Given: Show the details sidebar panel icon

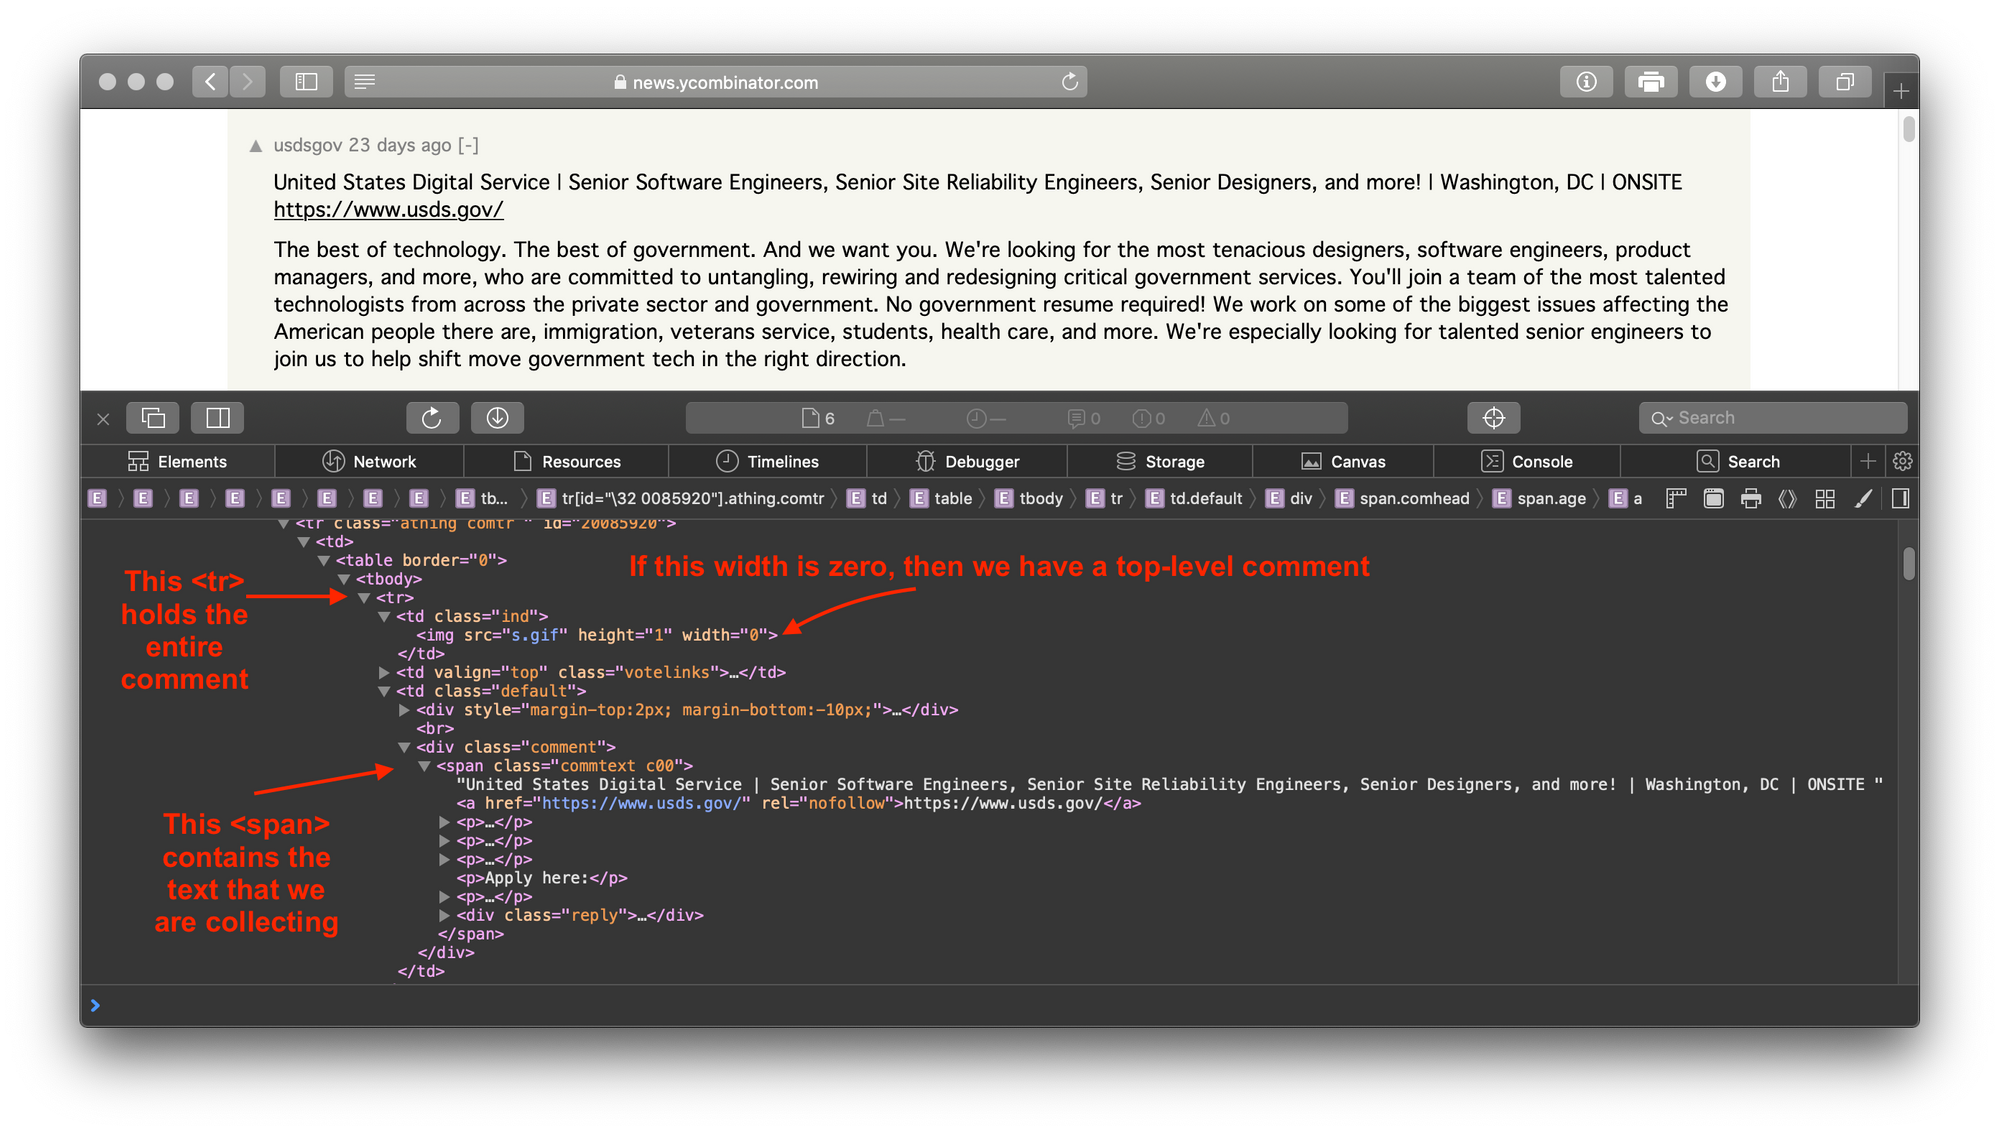Looking at the screenshot, I should pos(1900,498).
